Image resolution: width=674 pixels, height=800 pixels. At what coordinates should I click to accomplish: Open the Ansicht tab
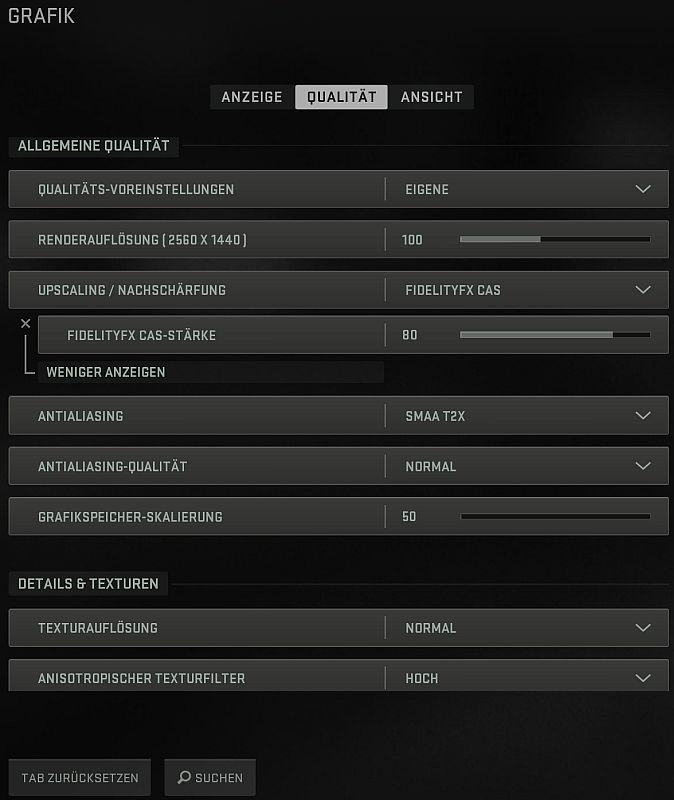click(x=432, y=97)
